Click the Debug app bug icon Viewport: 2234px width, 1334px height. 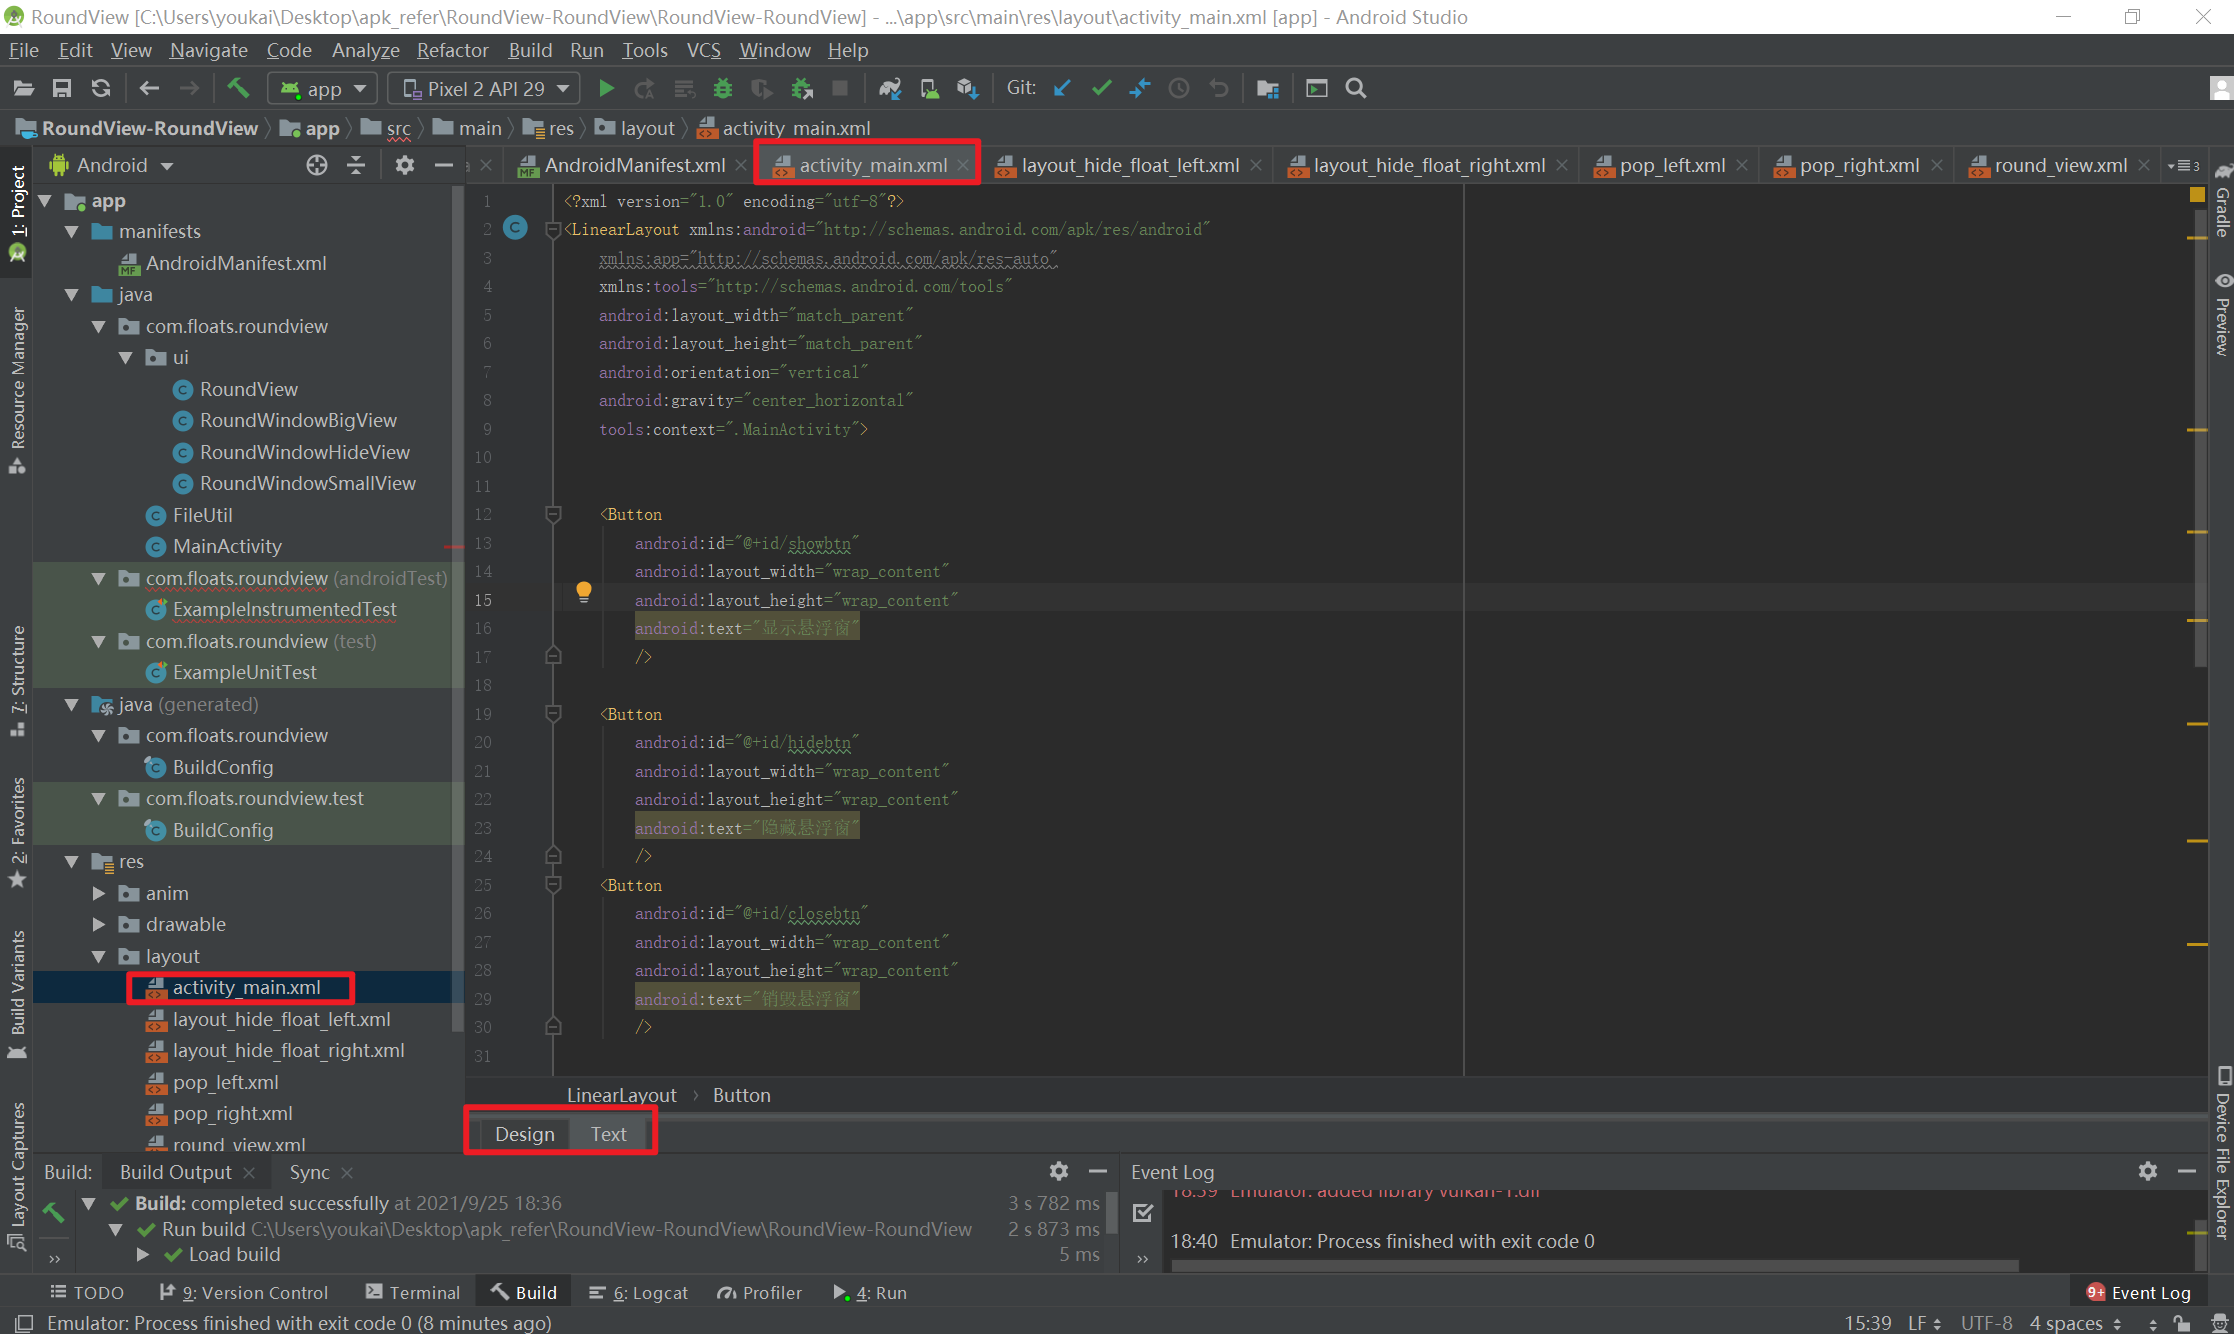click(x=723, y=89)
